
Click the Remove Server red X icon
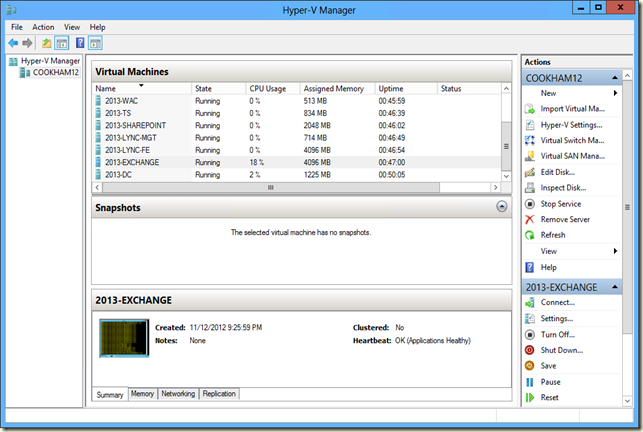pyautogui.click(x=530, y=219)
